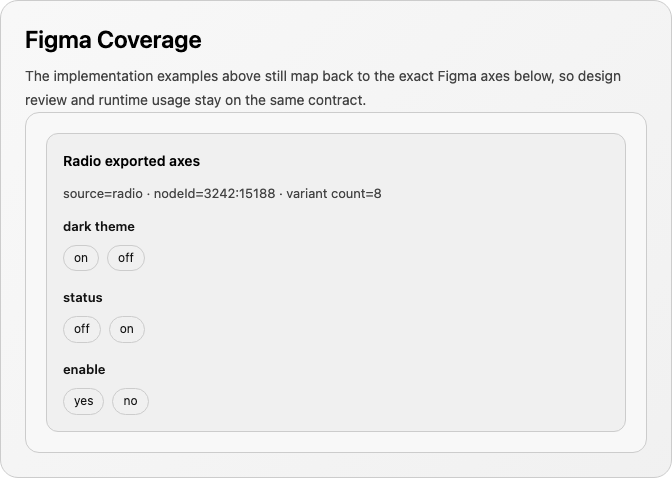Click the variant count=8 text
This screenshot has height=478, width=672.
(334, 194)
